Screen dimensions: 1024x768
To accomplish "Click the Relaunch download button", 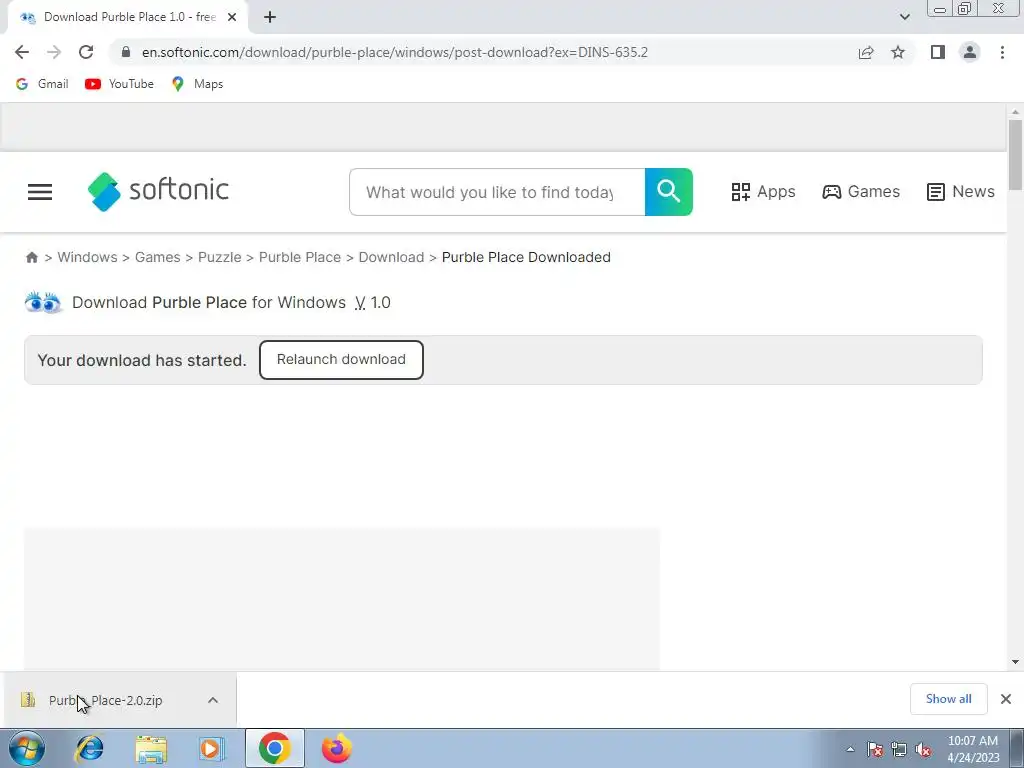I will [341, 360].
